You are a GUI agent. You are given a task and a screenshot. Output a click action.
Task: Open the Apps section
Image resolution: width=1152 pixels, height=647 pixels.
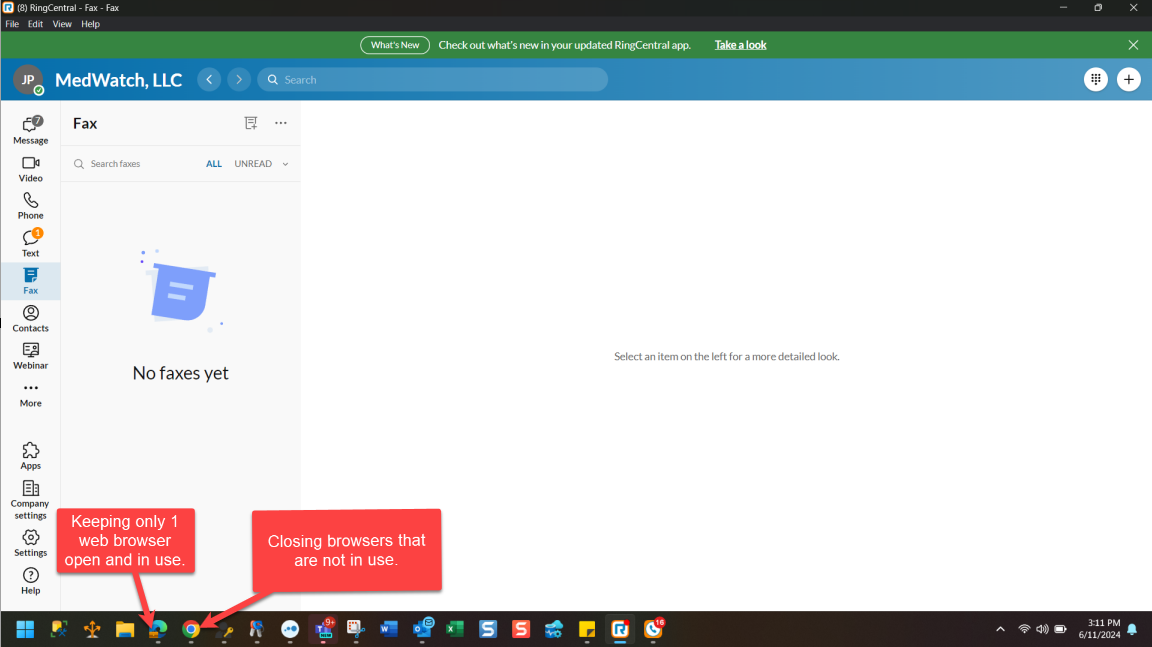point(30,455)
